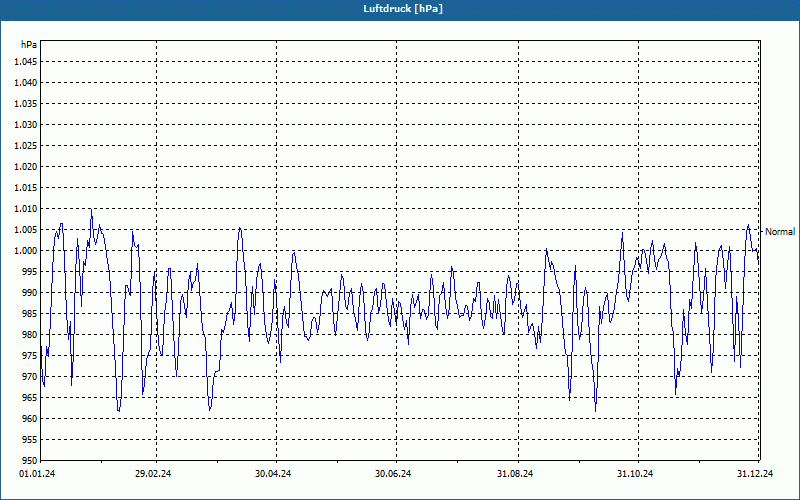Screen dimensions: 800x500
Task: Select the 975 y-axis label
Action: (30, 356)
